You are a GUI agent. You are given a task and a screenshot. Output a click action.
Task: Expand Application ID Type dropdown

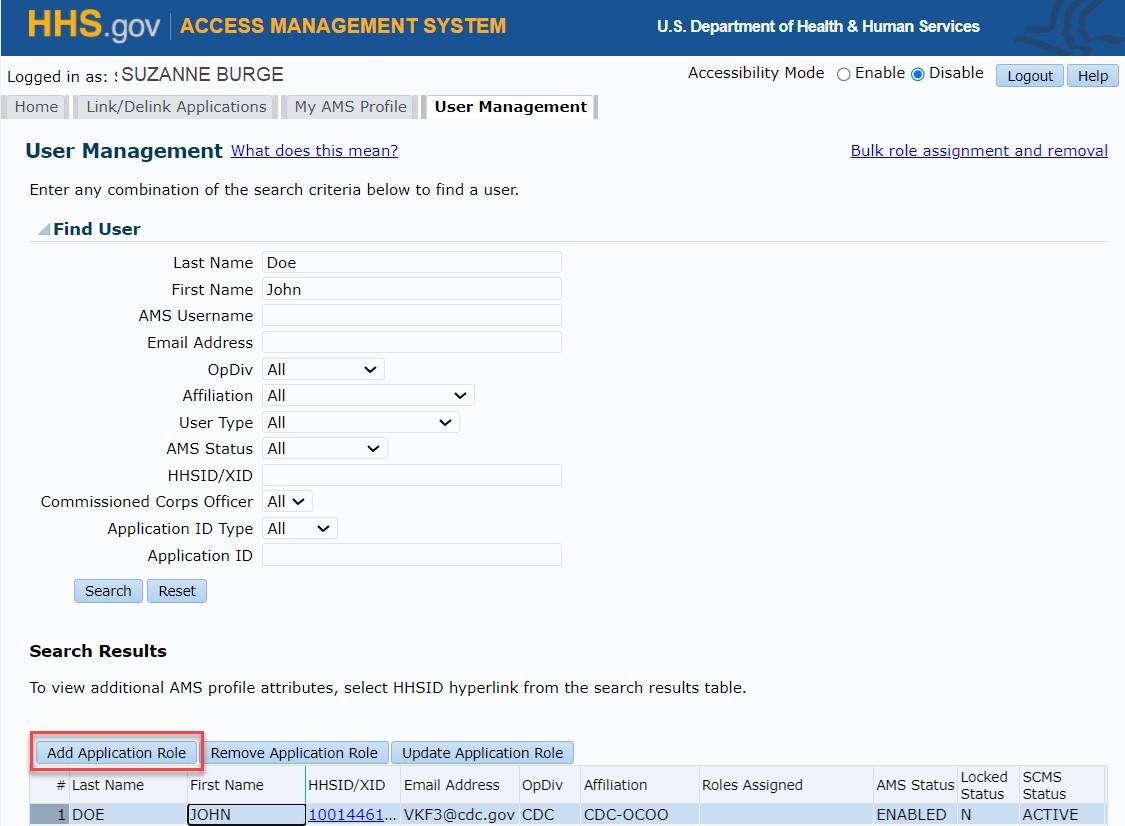(299, 529)
